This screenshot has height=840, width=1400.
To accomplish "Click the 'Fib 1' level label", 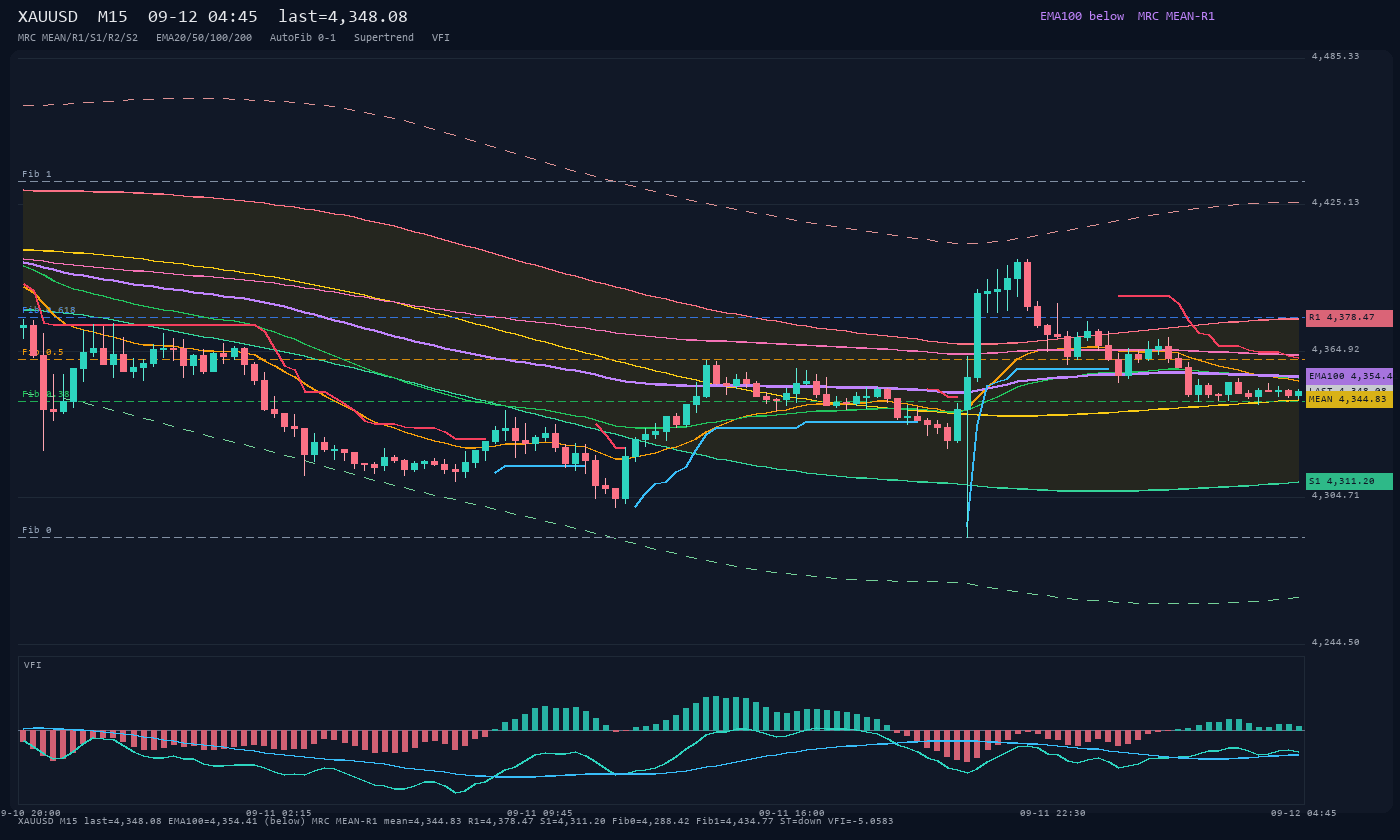I will [x=37, y=174].
